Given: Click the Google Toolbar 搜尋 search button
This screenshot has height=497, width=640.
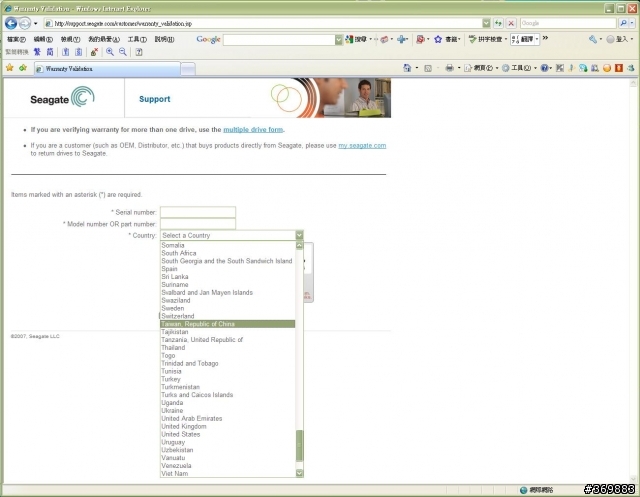Looking at the screenshot, I should coord(356,39).
